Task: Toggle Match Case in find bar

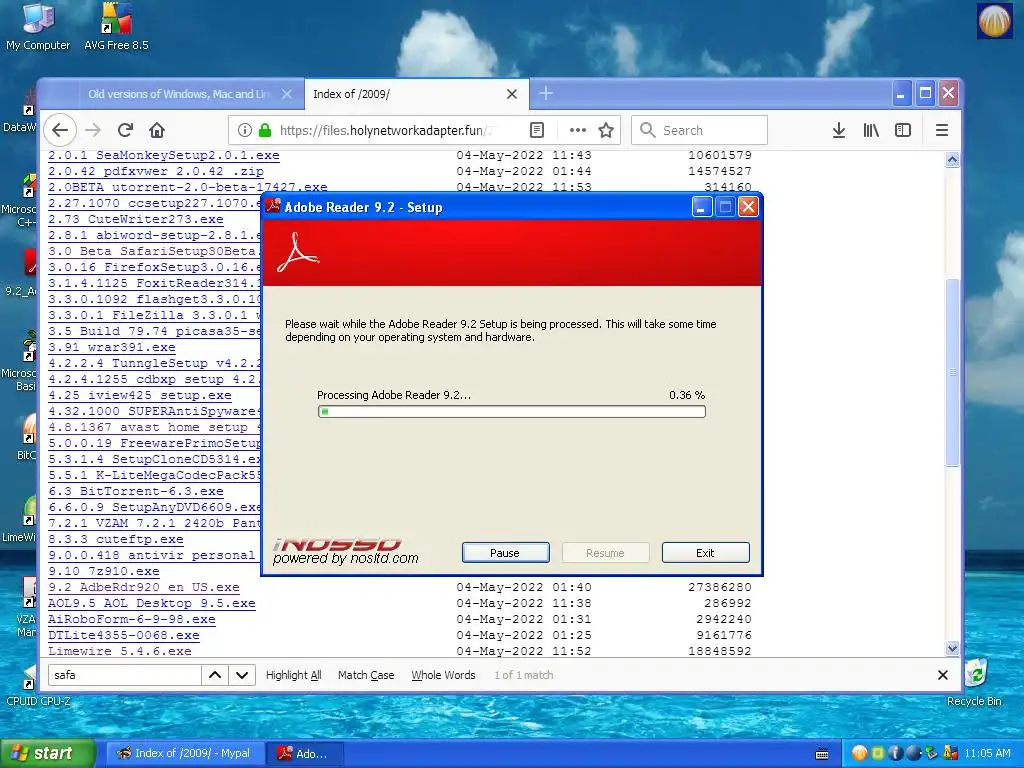Action: (x=366, y=675)
